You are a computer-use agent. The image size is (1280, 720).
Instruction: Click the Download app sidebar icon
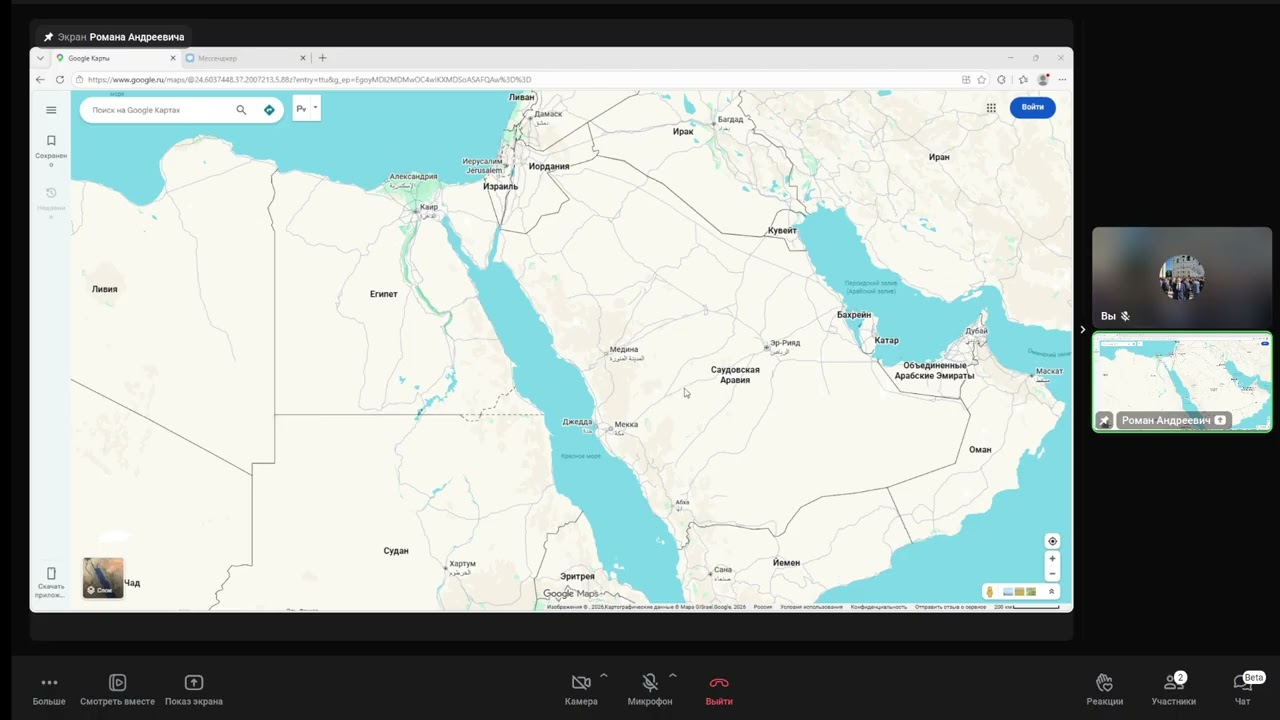click(51, 582)
